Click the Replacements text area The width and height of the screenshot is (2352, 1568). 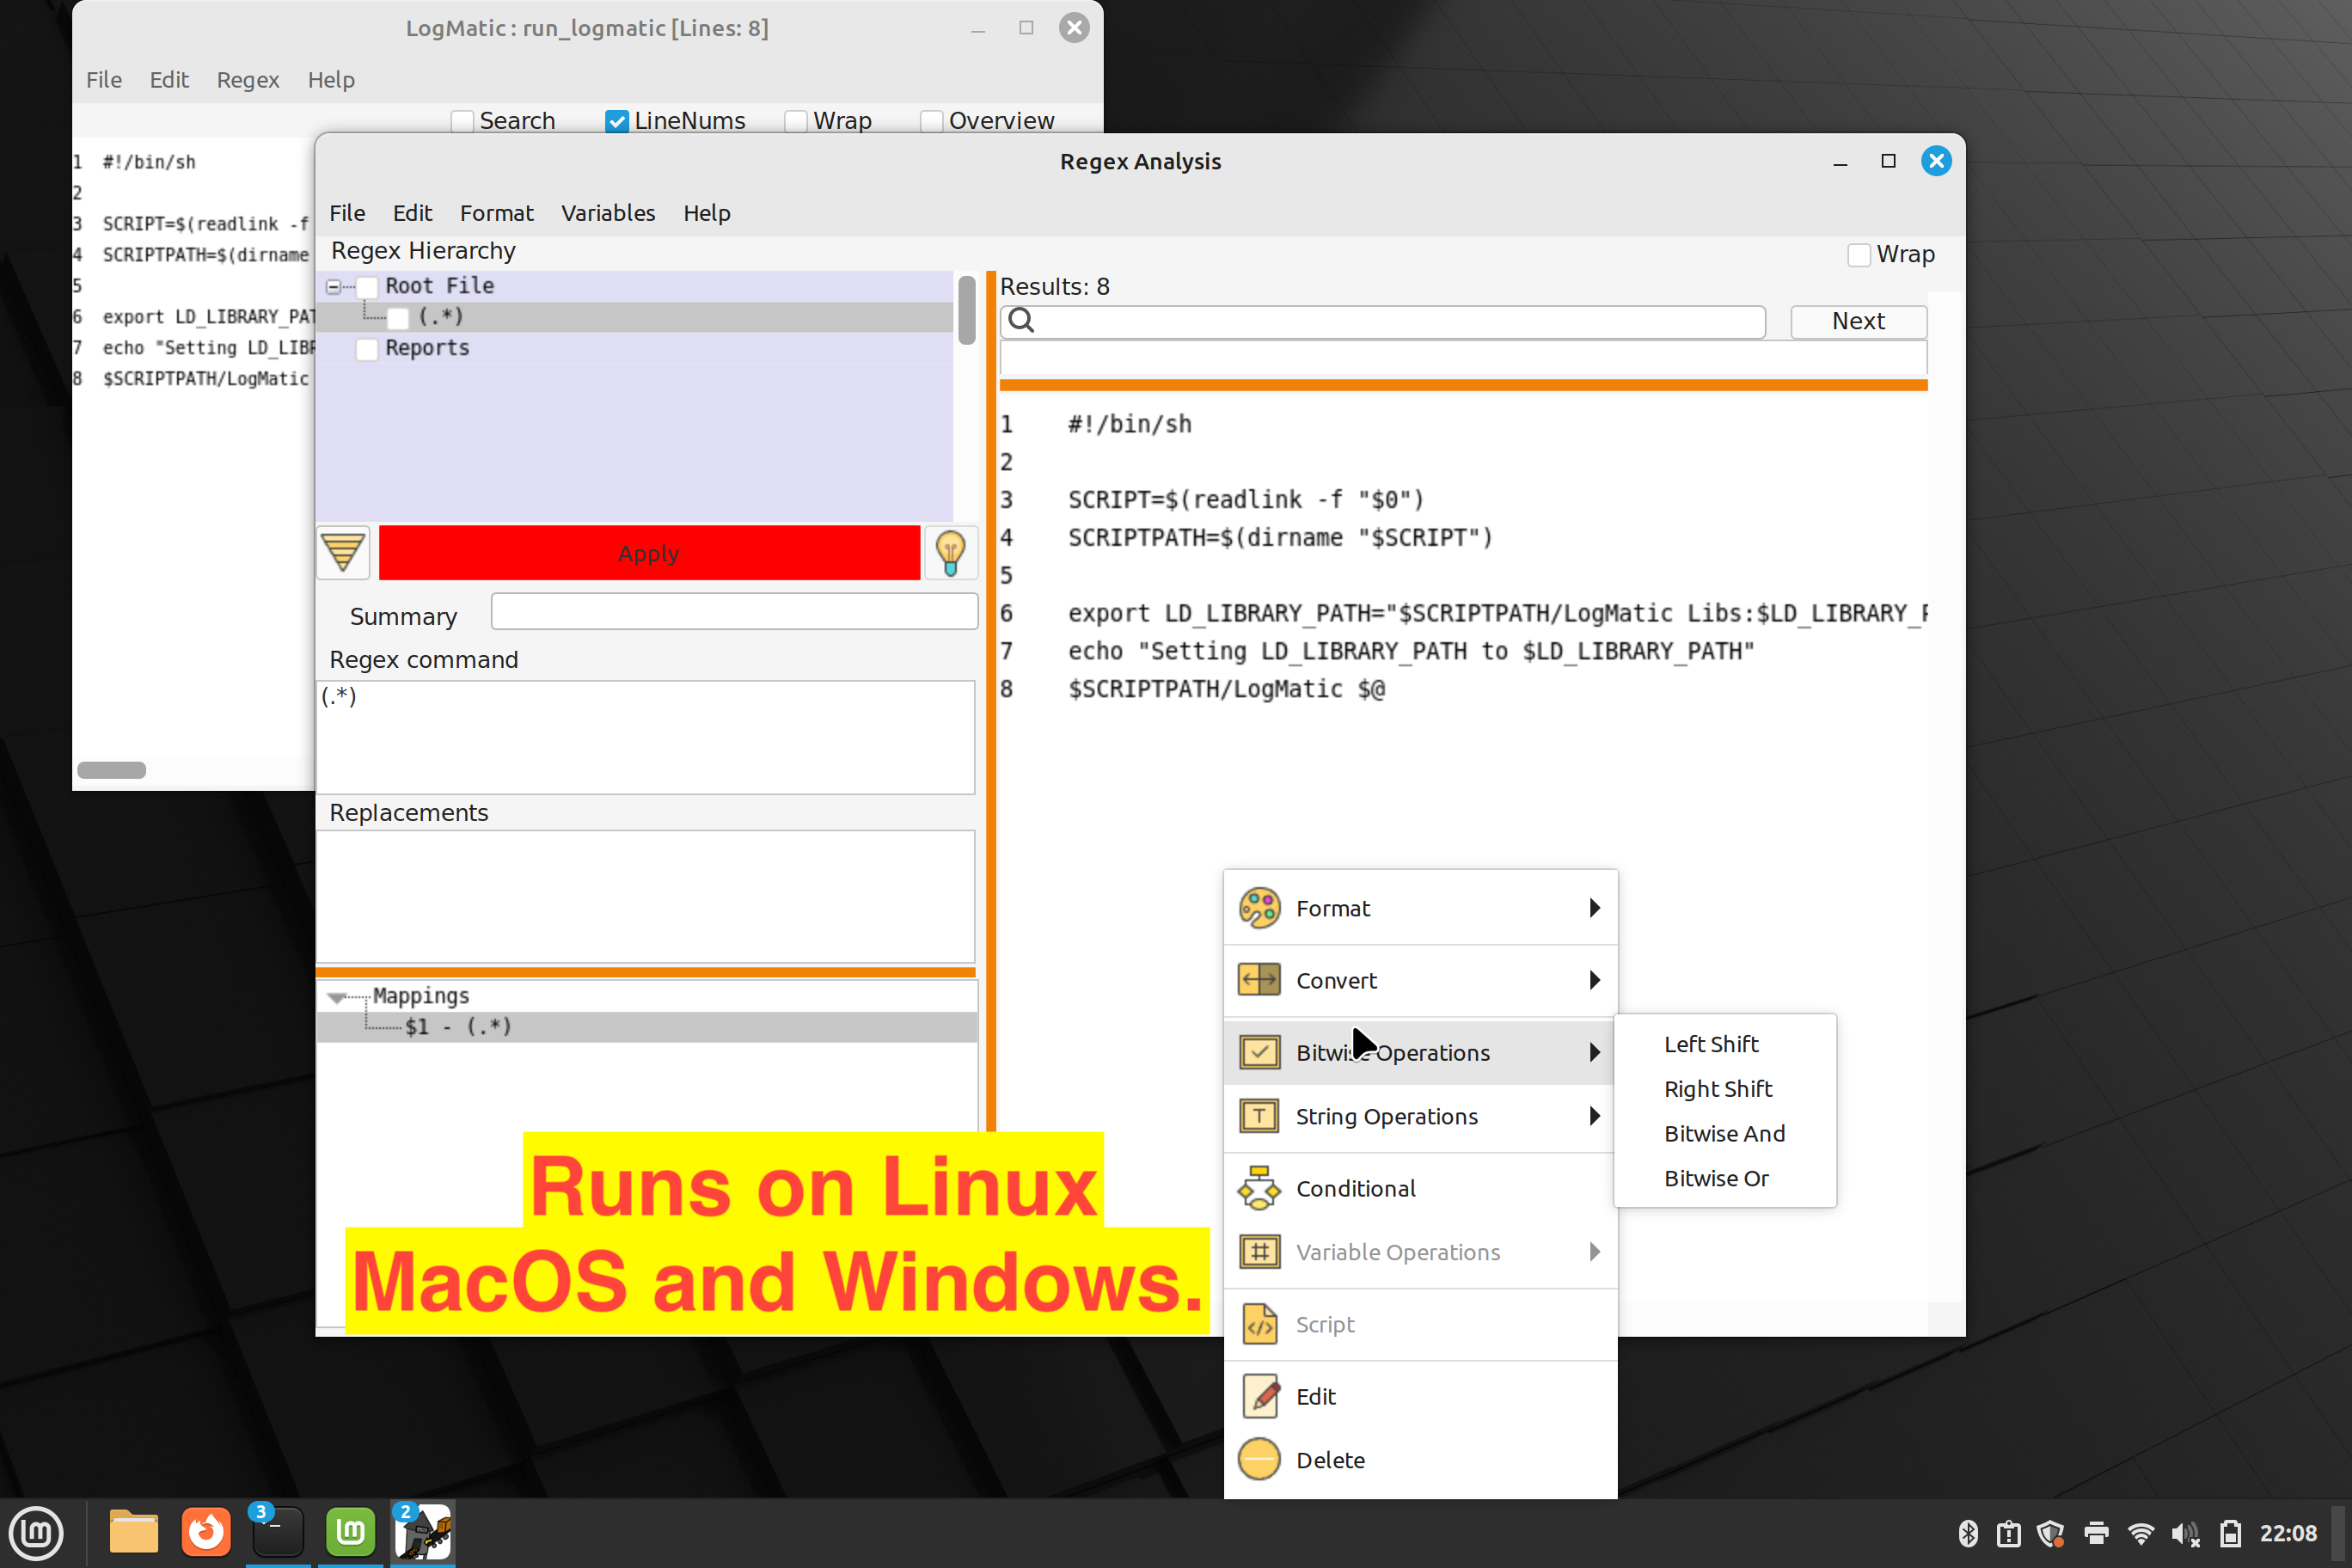(x=645, y=896)
